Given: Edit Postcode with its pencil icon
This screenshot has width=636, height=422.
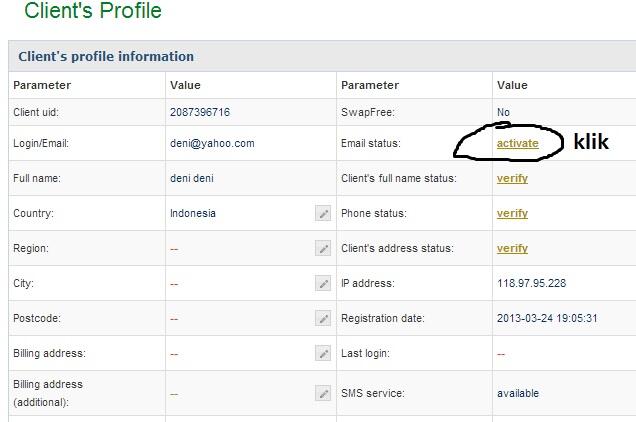Looking at the screenshot, I should click(323, 318).
